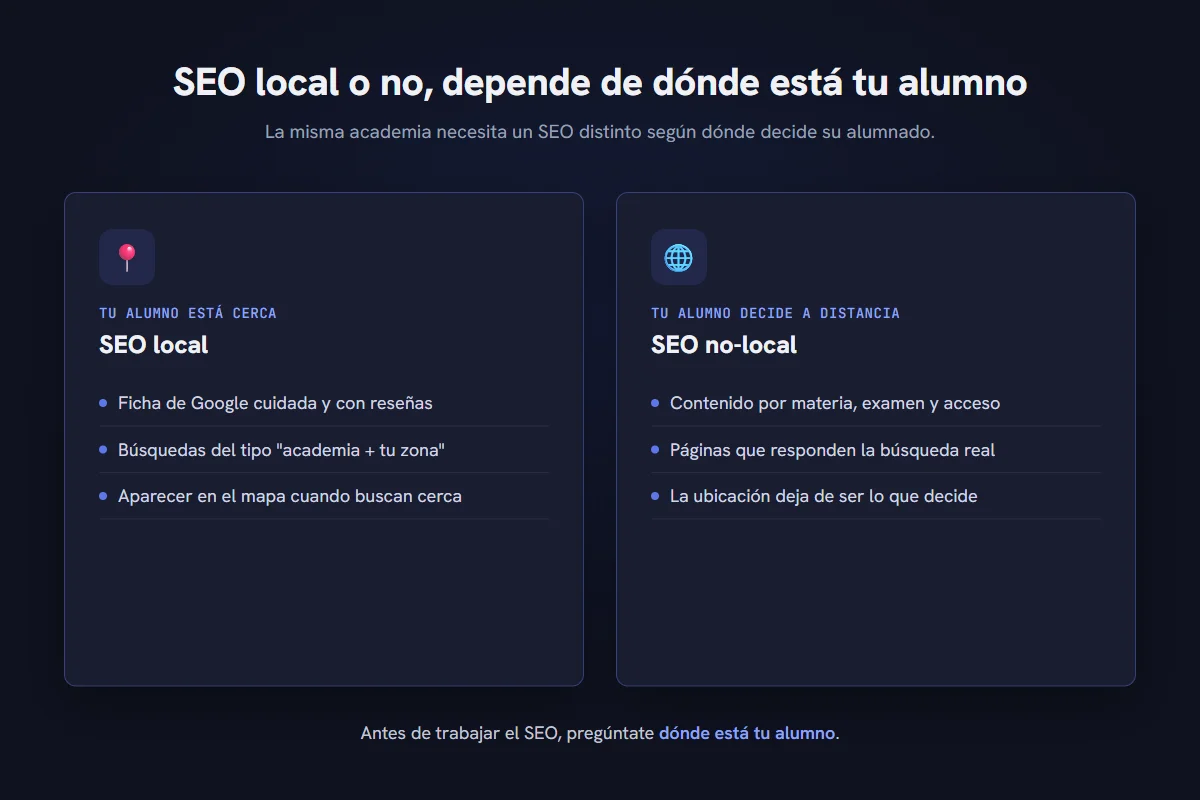Viewport: 1200px width, 800px height.
Task: Click the item 'Búsquedas del tipo "academia + tu zona"'
Action: click(x=281, y=450)
